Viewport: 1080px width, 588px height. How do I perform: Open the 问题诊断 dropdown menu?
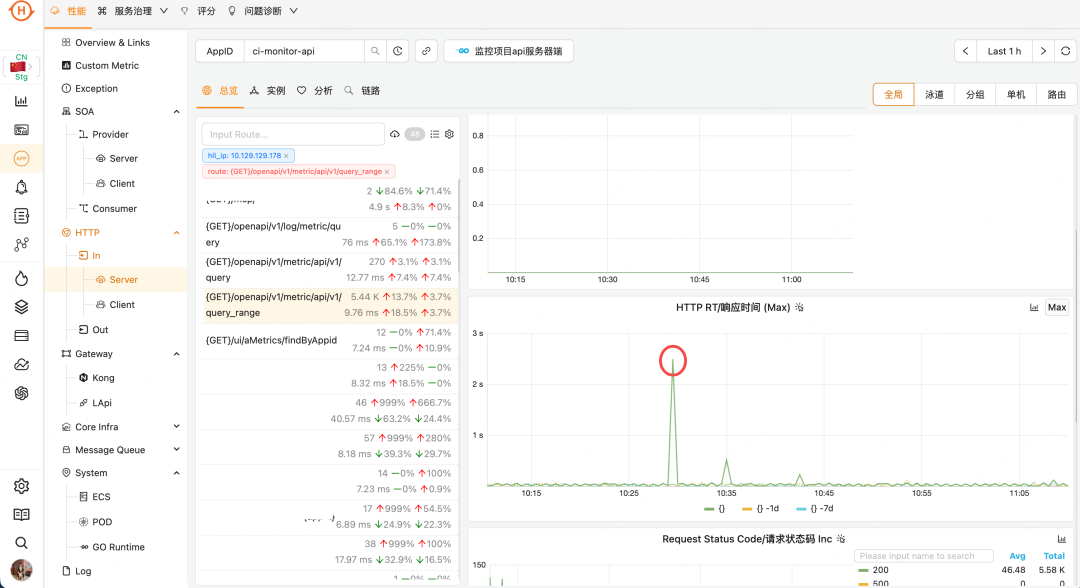click(263, 11)
